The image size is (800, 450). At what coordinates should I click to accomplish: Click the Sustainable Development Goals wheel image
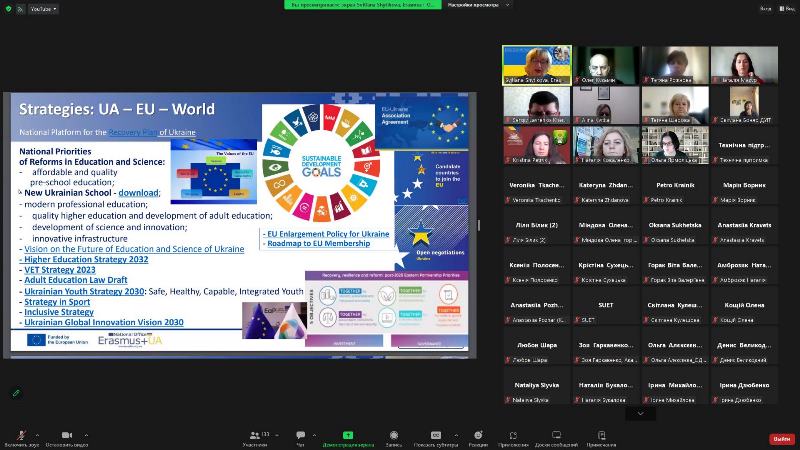321,163
